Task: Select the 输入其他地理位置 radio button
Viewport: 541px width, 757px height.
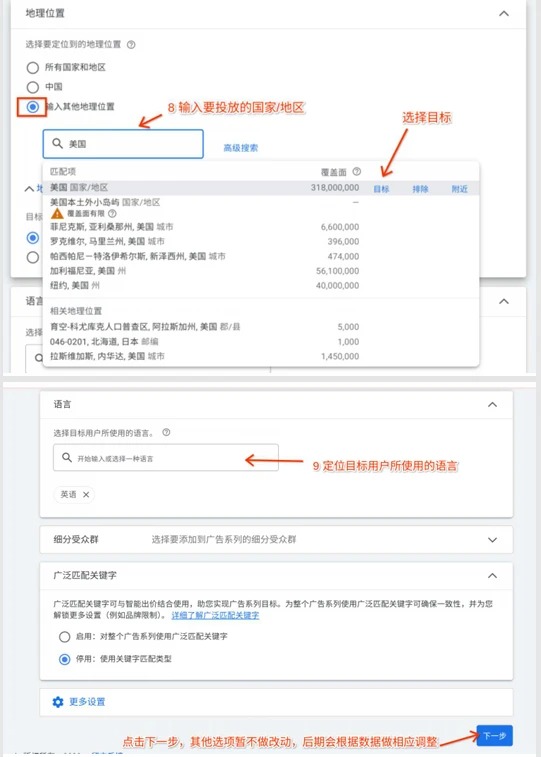Action: pyautogui.click(x=33, y=106)
